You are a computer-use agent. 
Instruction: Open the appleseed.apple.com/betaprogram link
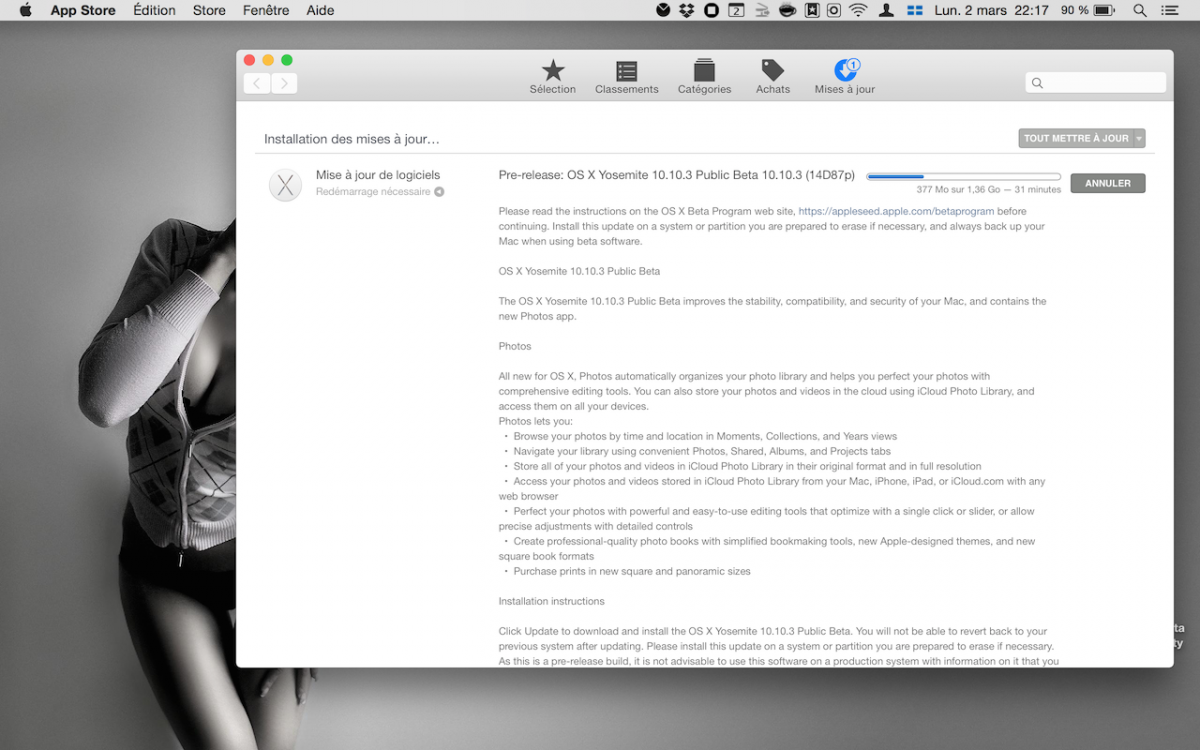point(896,211)
